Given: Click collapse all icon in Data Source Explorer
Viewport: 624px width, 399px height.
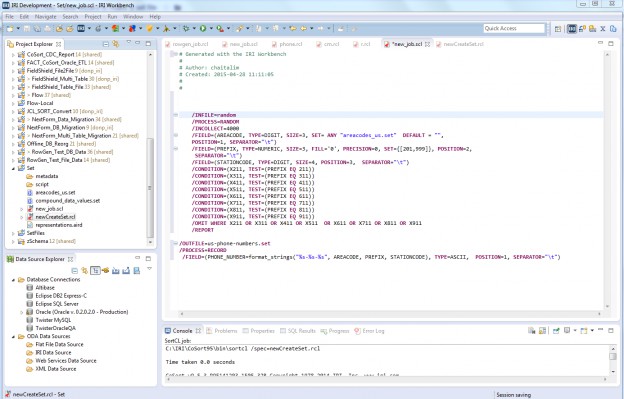Looking at the screenshot, I should point(74,271).
